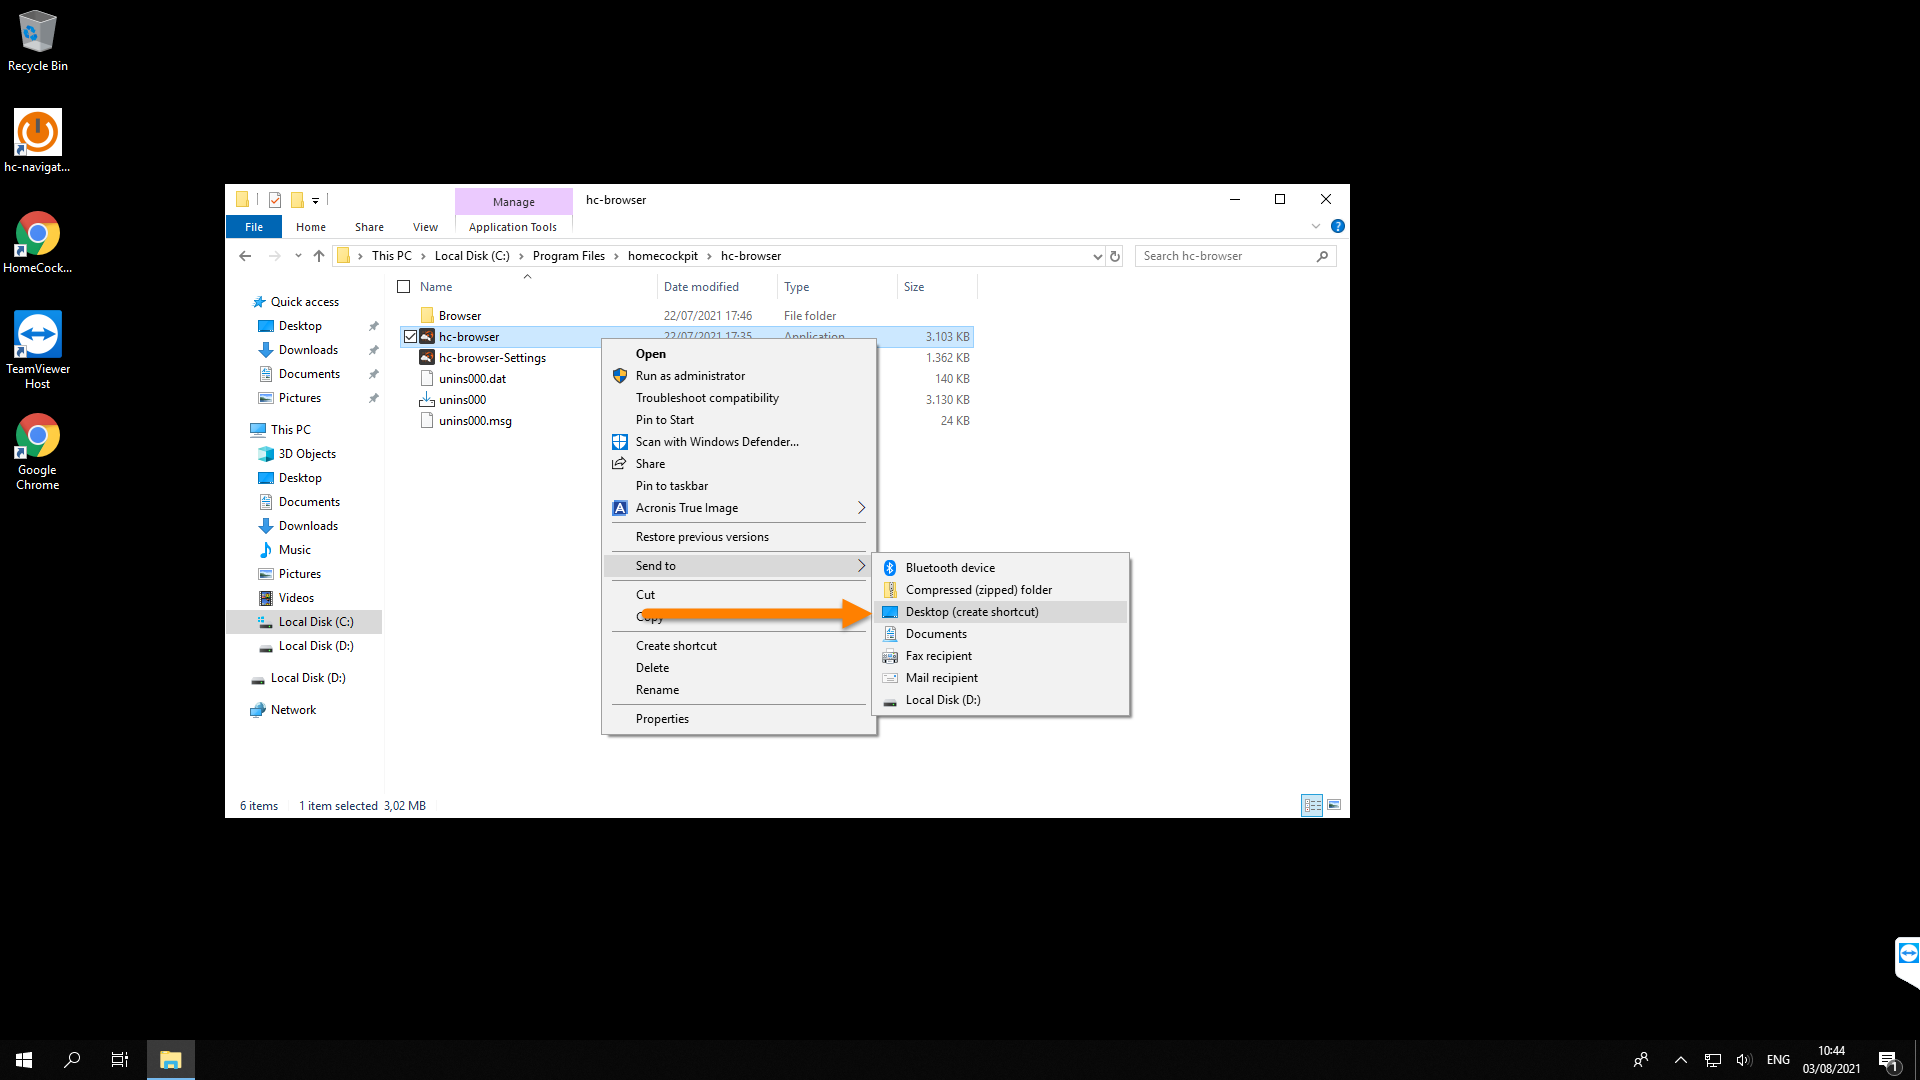Expand the address bar history dropdown
Screen dimensions: 1920x1080
click(1097, 256)
